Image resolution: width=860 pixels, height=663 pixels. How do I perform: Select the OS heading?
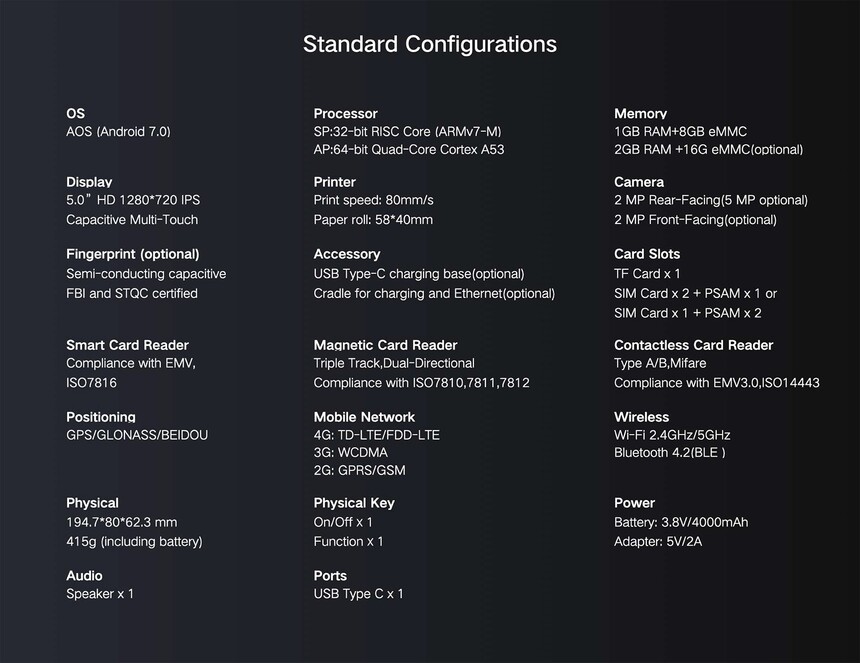[x=76, y=114]
